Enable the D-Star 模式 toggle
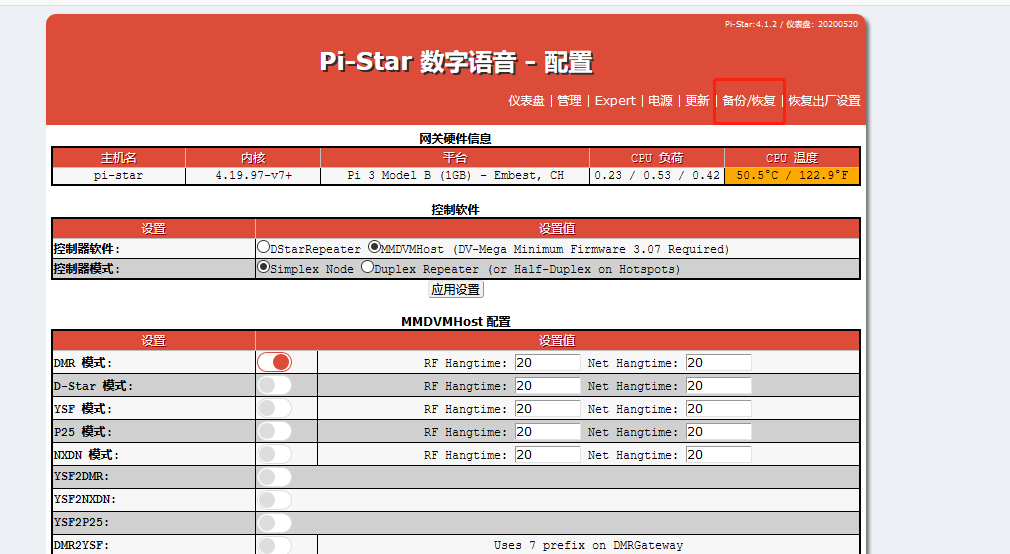1010x554 pixels. coord(274,385)
